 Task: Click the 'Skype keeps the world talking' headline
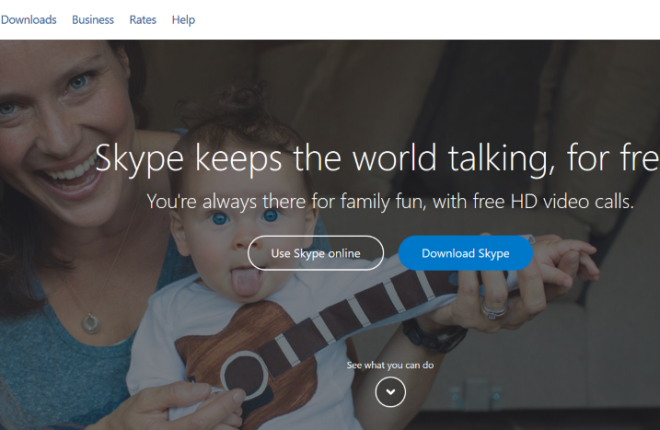pyautogui.click(x=377, y=159)
